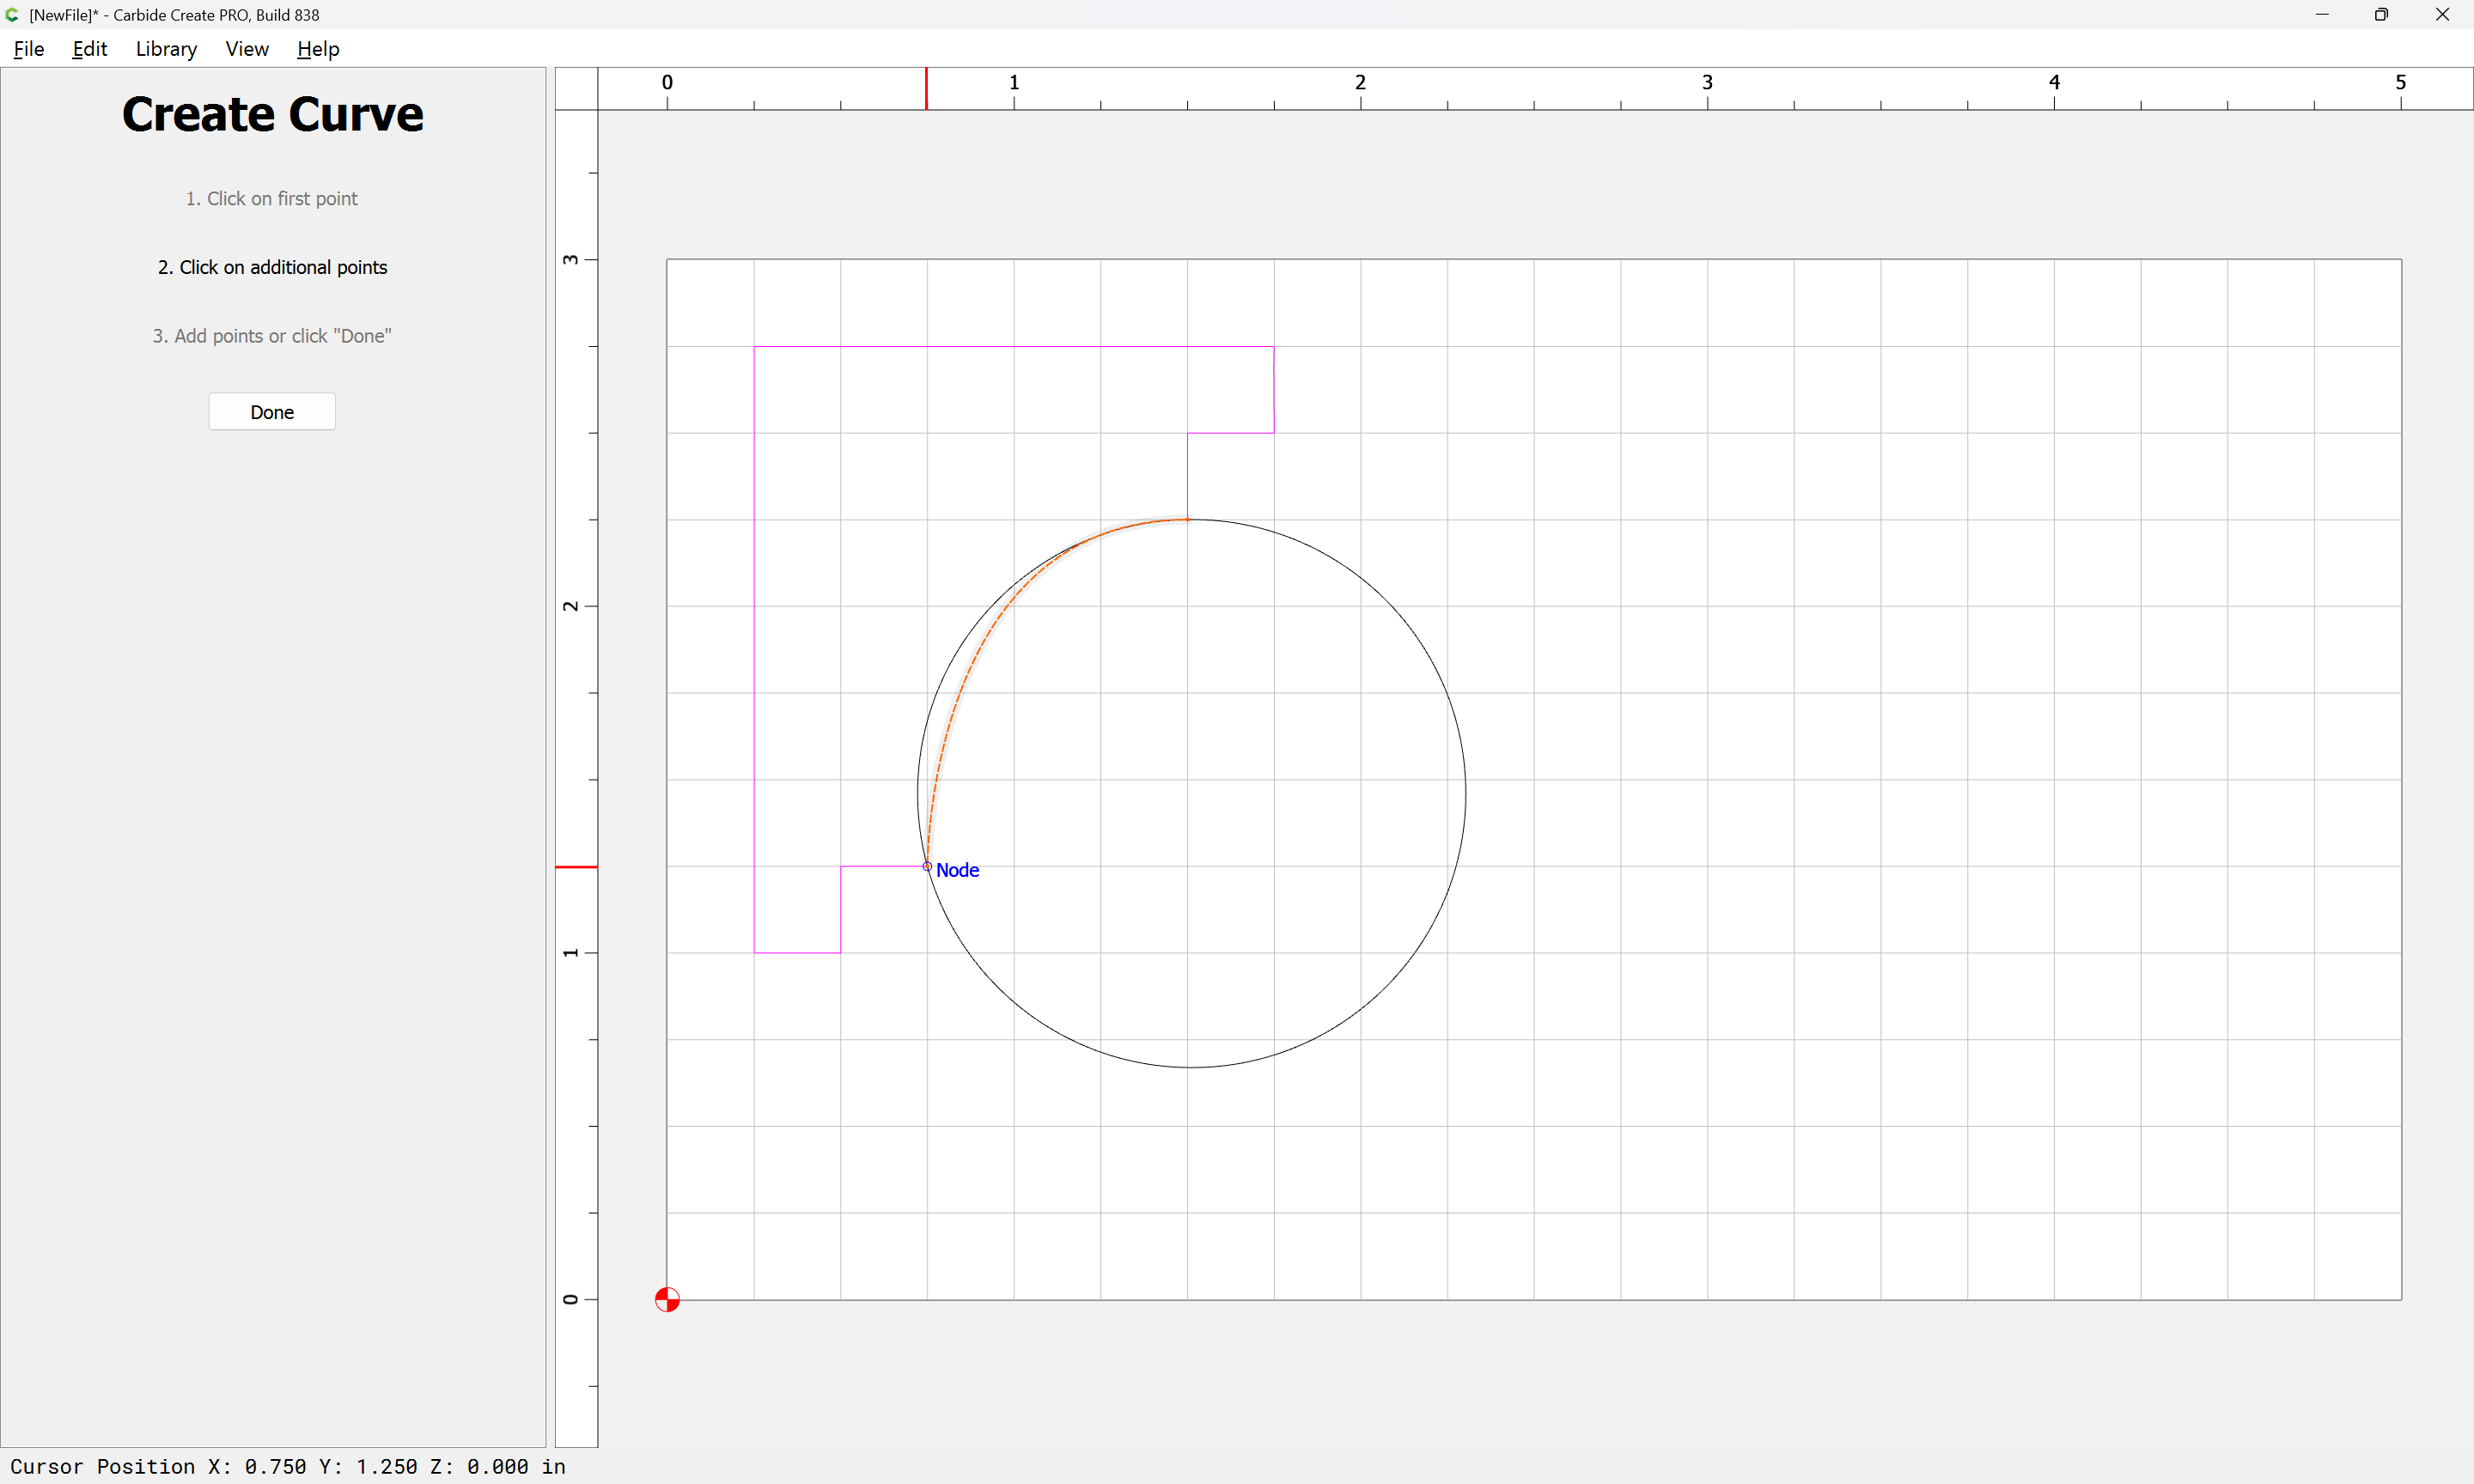The width and height of the screenshot is (2474, 1484).
Task: Open the Library menu
Action: [166, 49]
